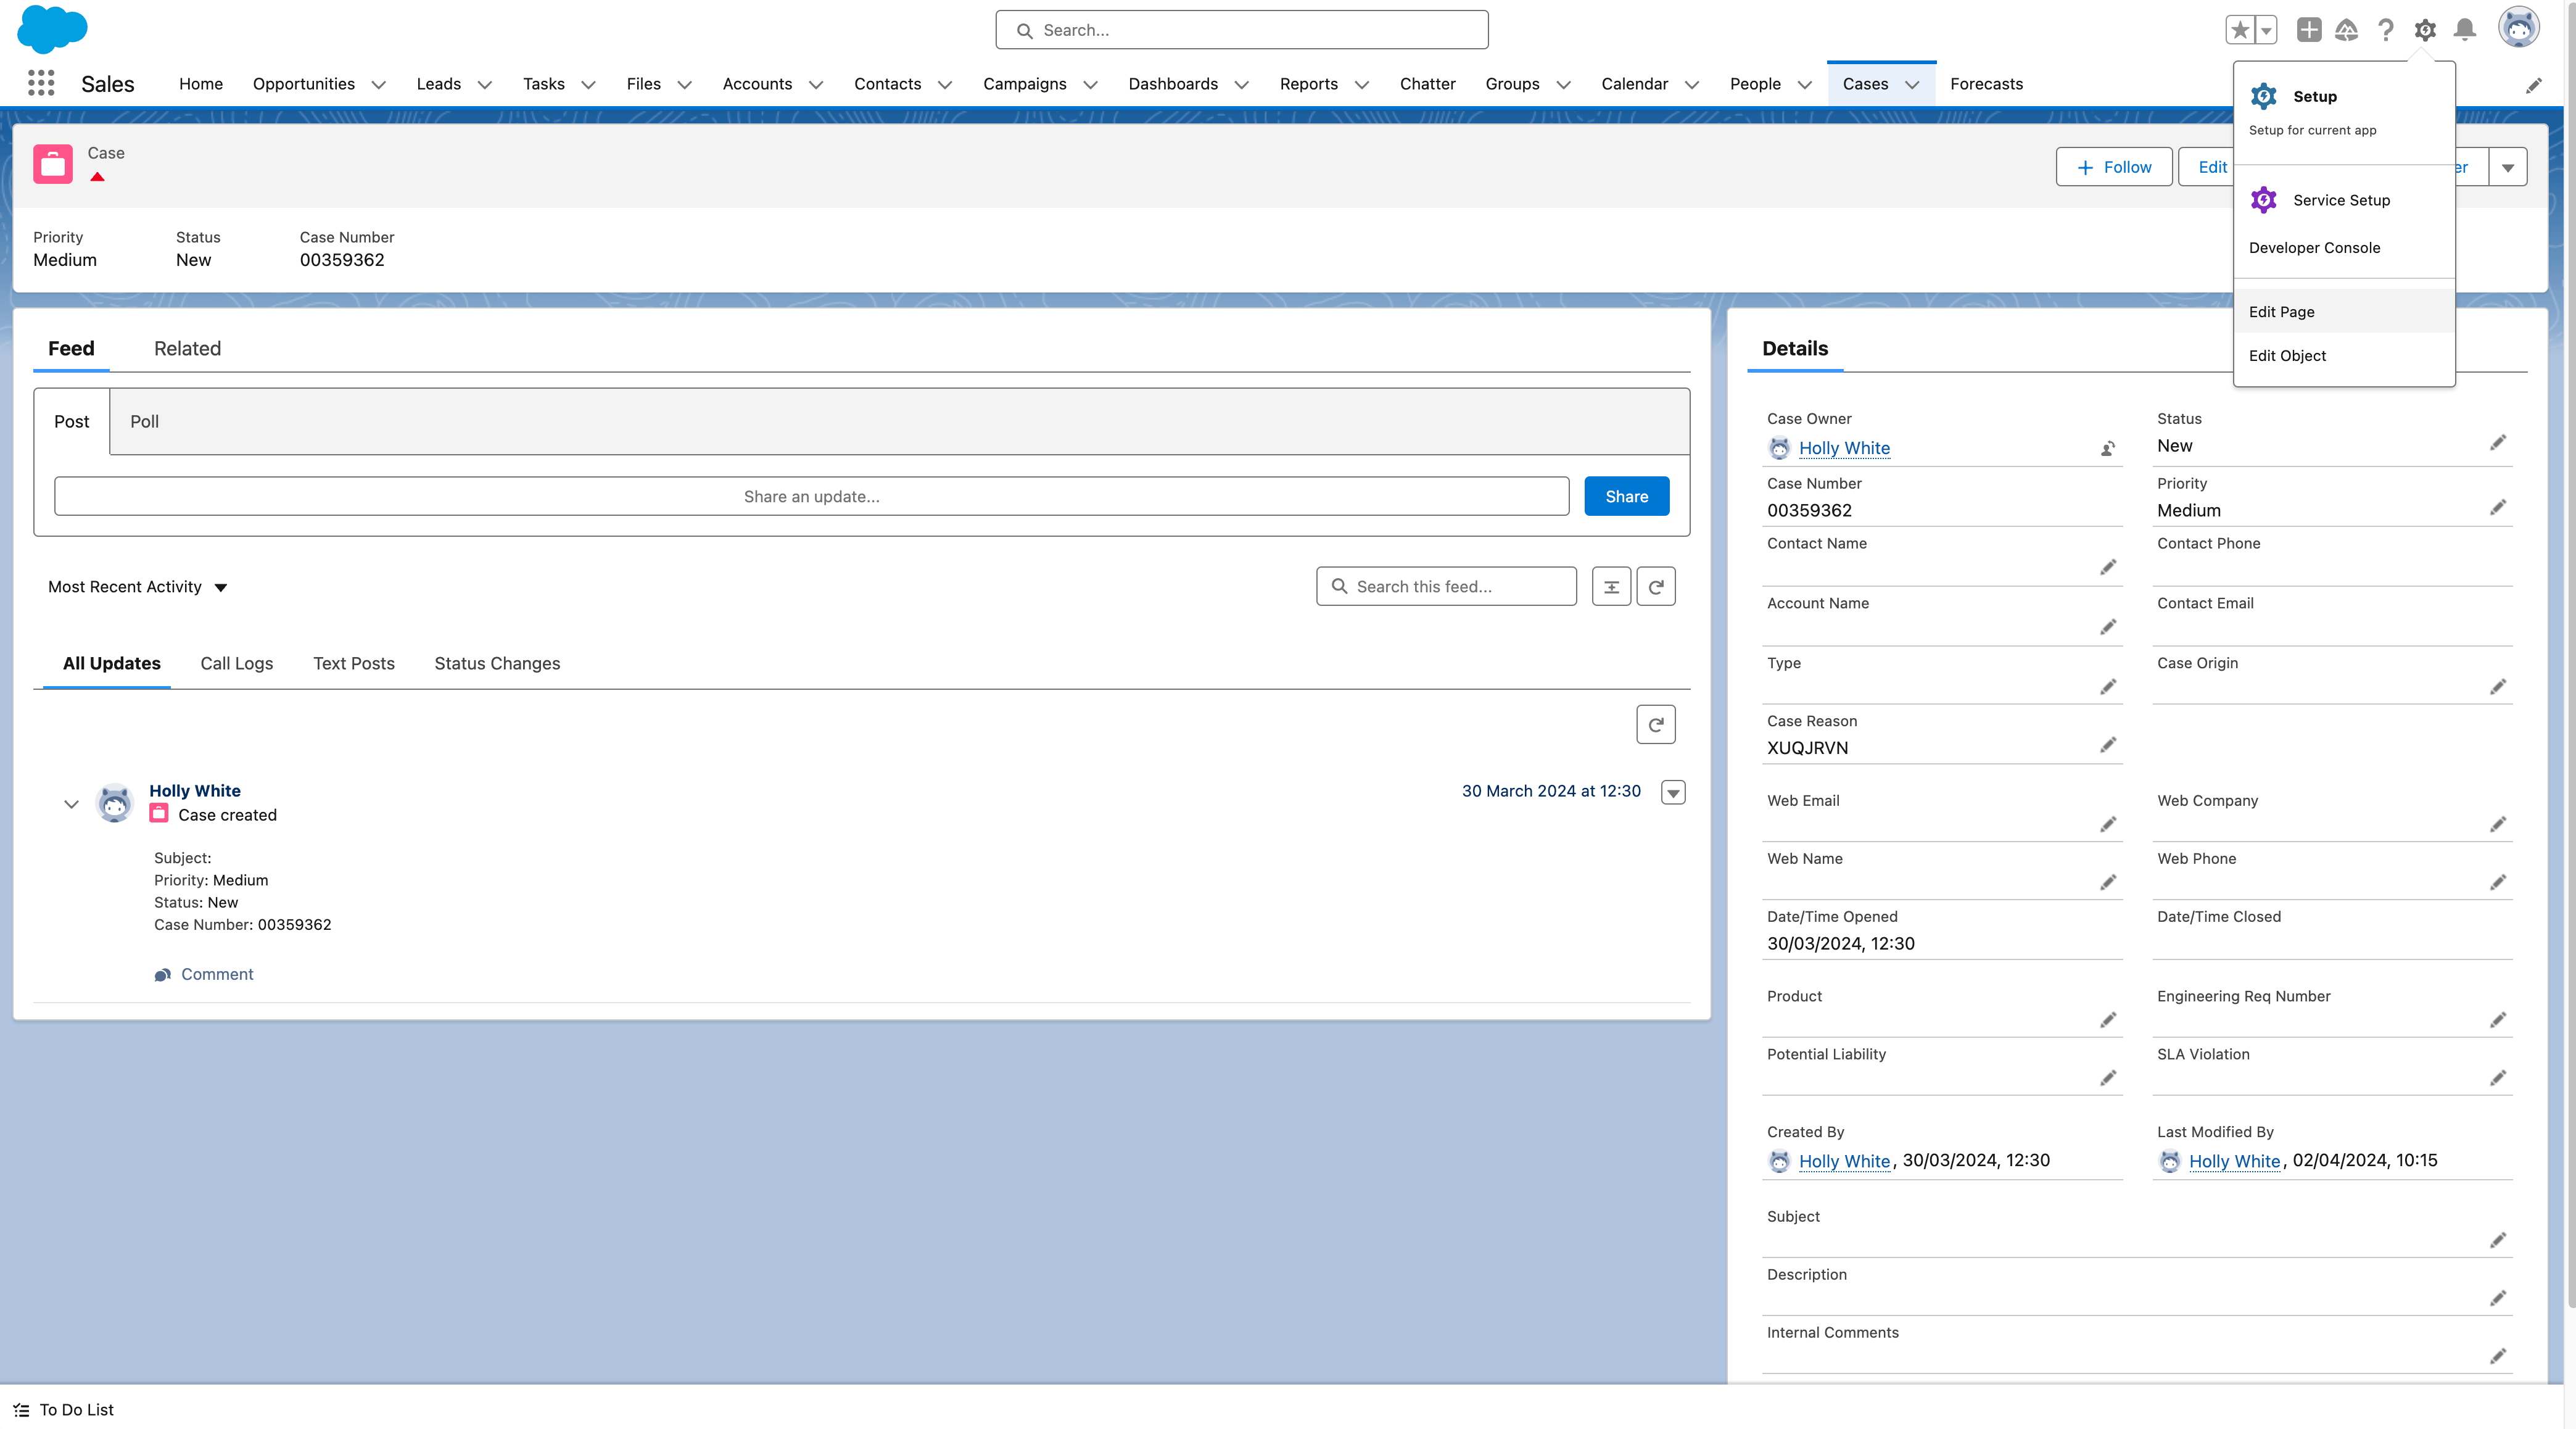Viewport: 2576px width, 1429px height.
Task: Click the change owner icon beside Holly White
Action: (2108, 449)
